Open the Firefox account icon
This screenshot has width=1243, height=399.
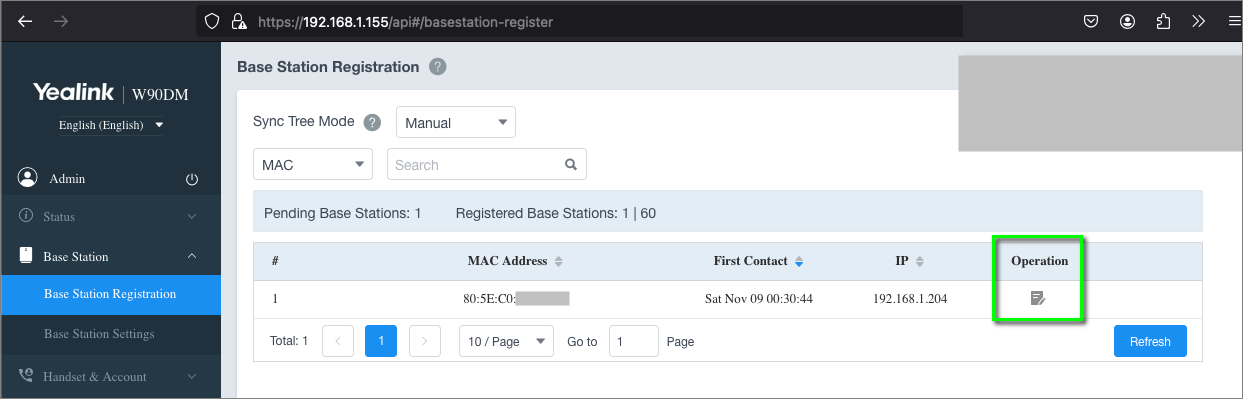point(1127,21)
